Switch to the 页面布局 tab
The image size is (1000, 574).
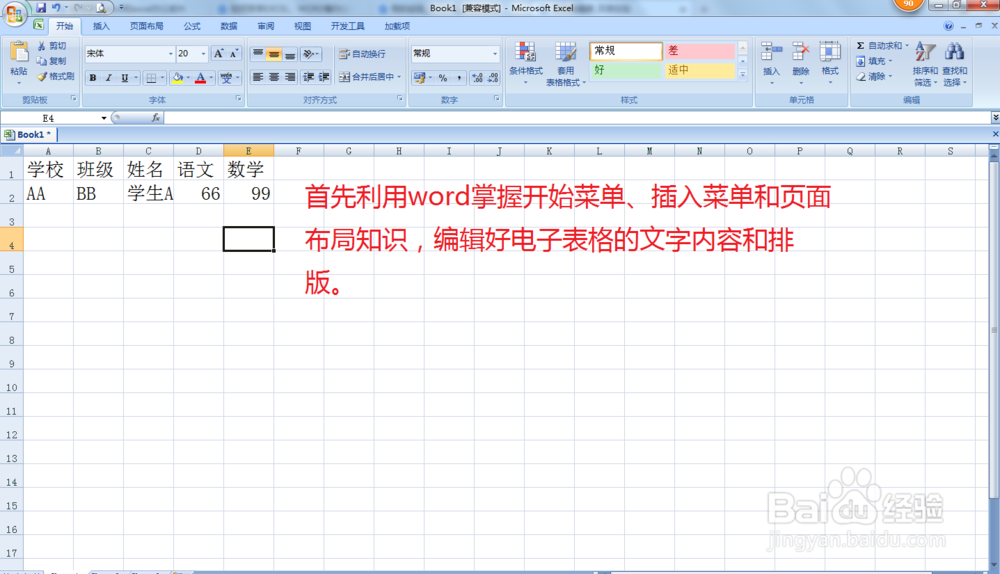click(x=147, y=26)
